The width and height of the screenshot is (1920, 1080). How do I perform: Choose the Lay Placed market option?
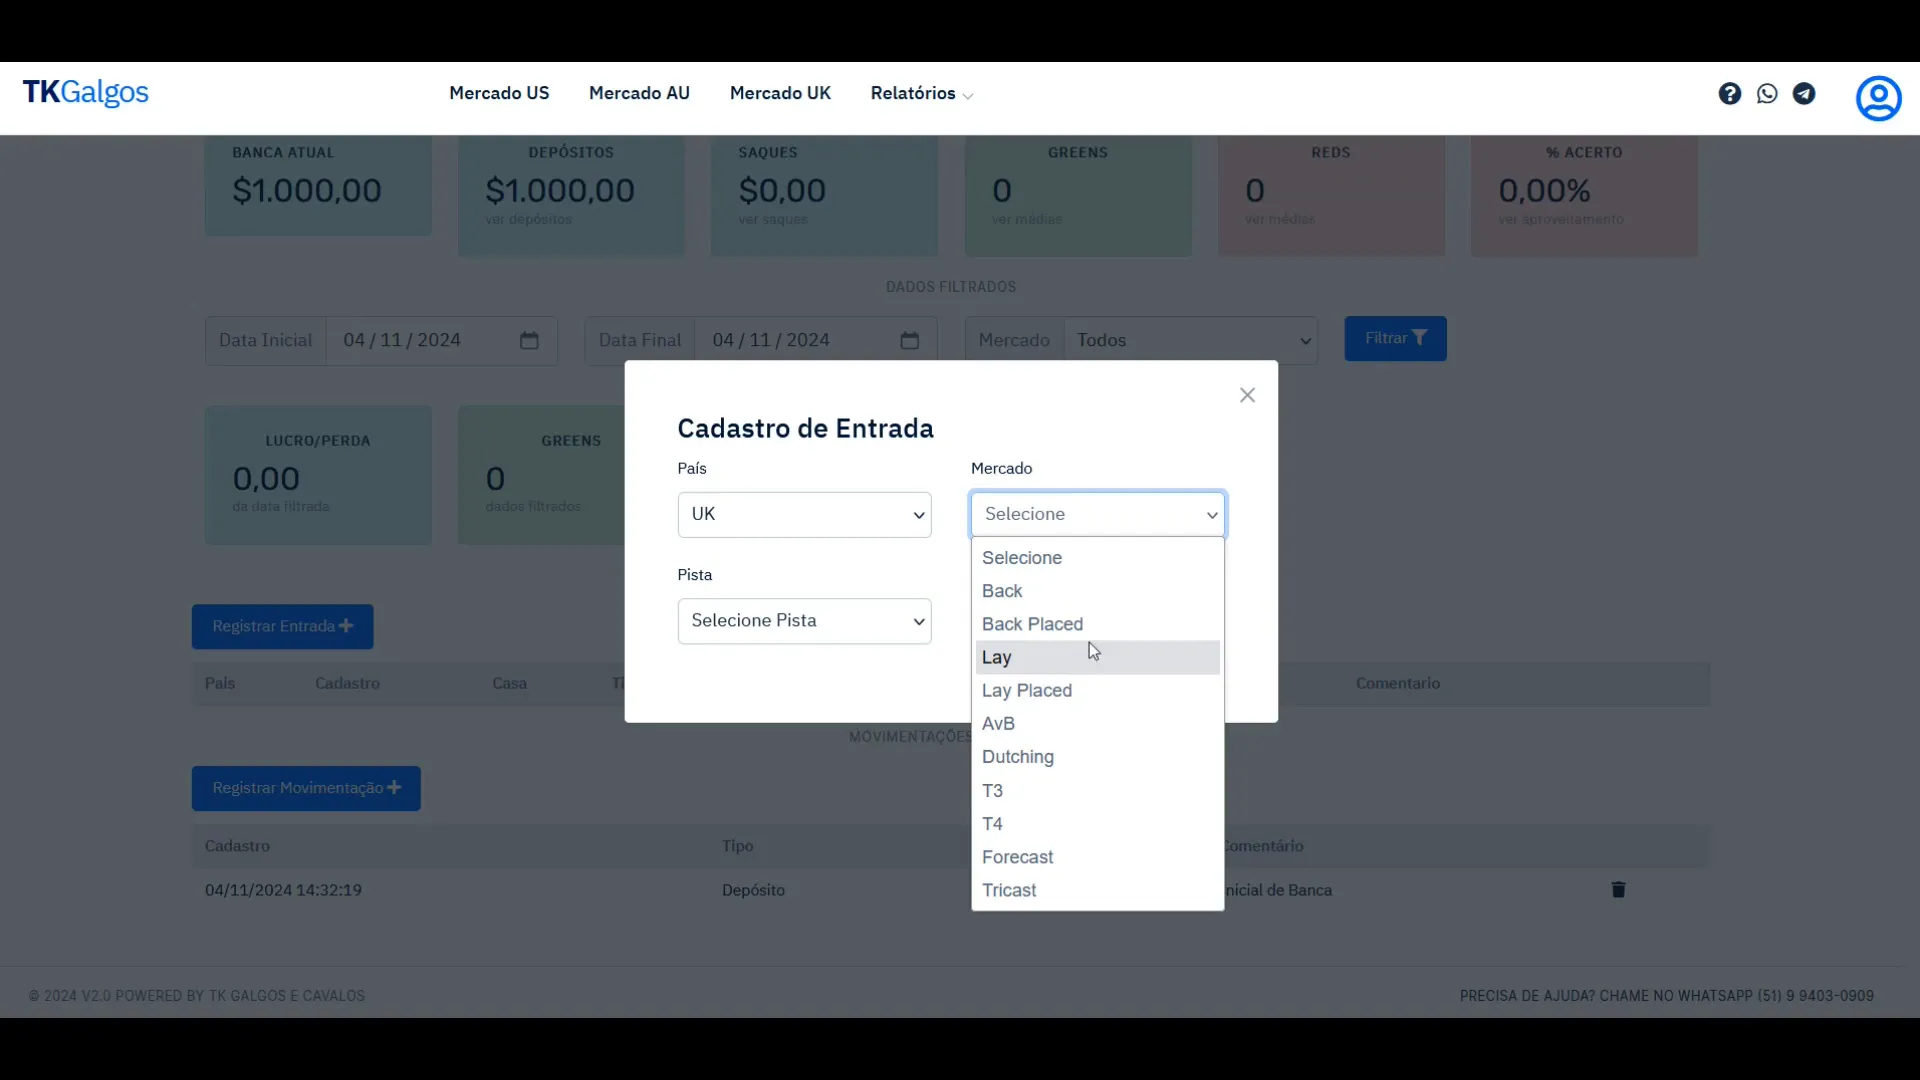(x=1097, y=690)
